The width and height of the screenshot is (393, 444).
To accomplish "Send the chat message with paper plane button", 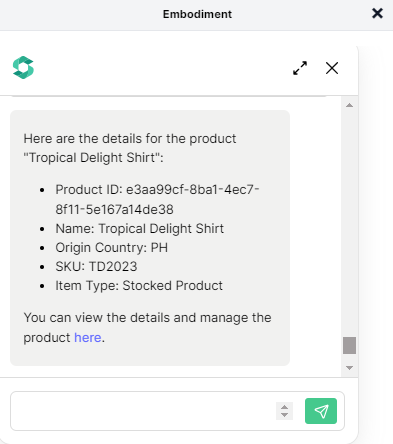I will tap(321, 411).
